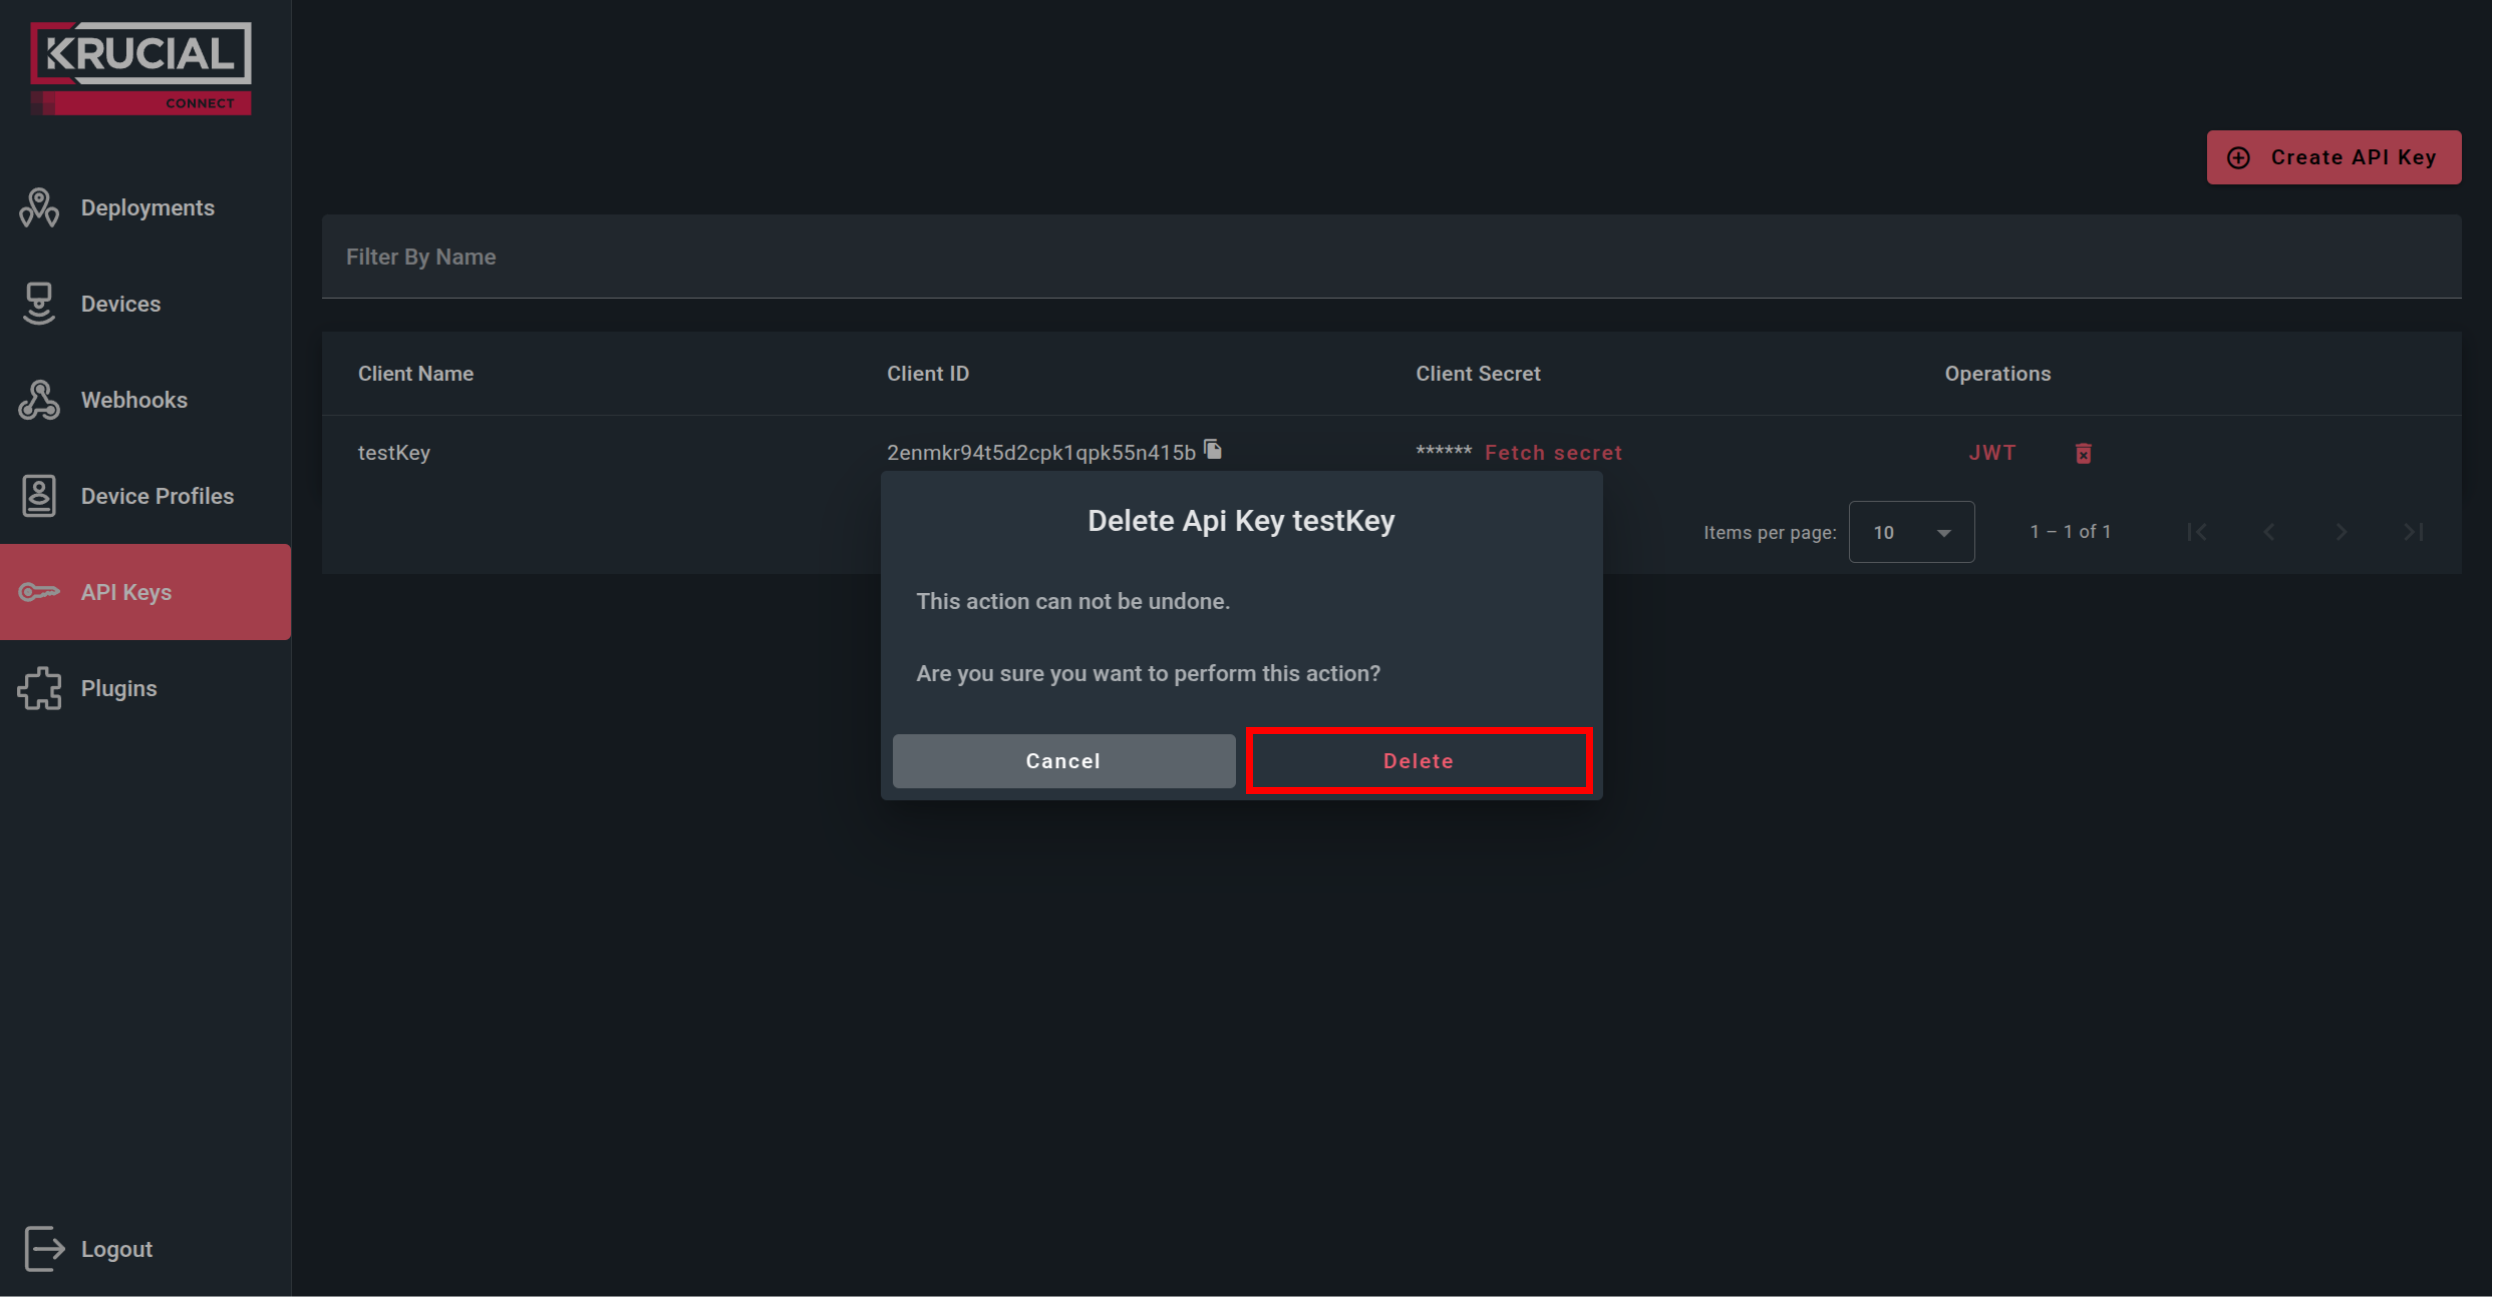The height and width of the screenshot is (1297, 2493).
Task: Go to next page of results
Action: pos(2341,532)
